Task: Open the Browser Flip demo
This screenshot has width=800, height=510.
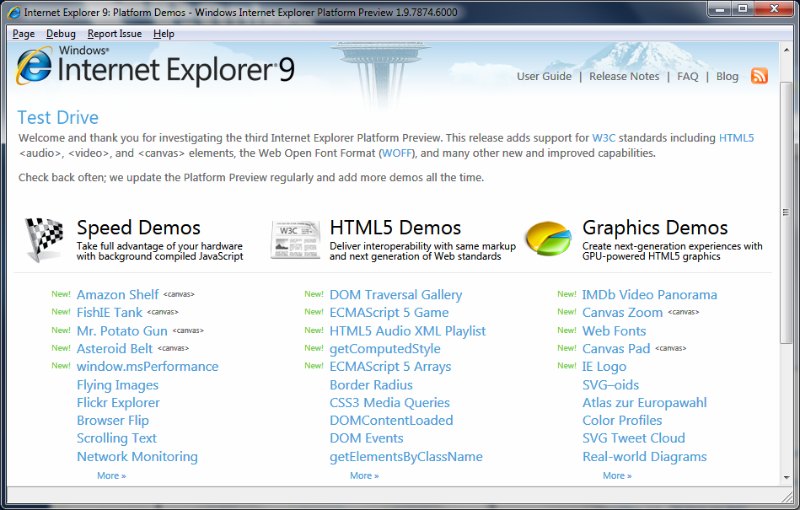Action: point(113,421)
